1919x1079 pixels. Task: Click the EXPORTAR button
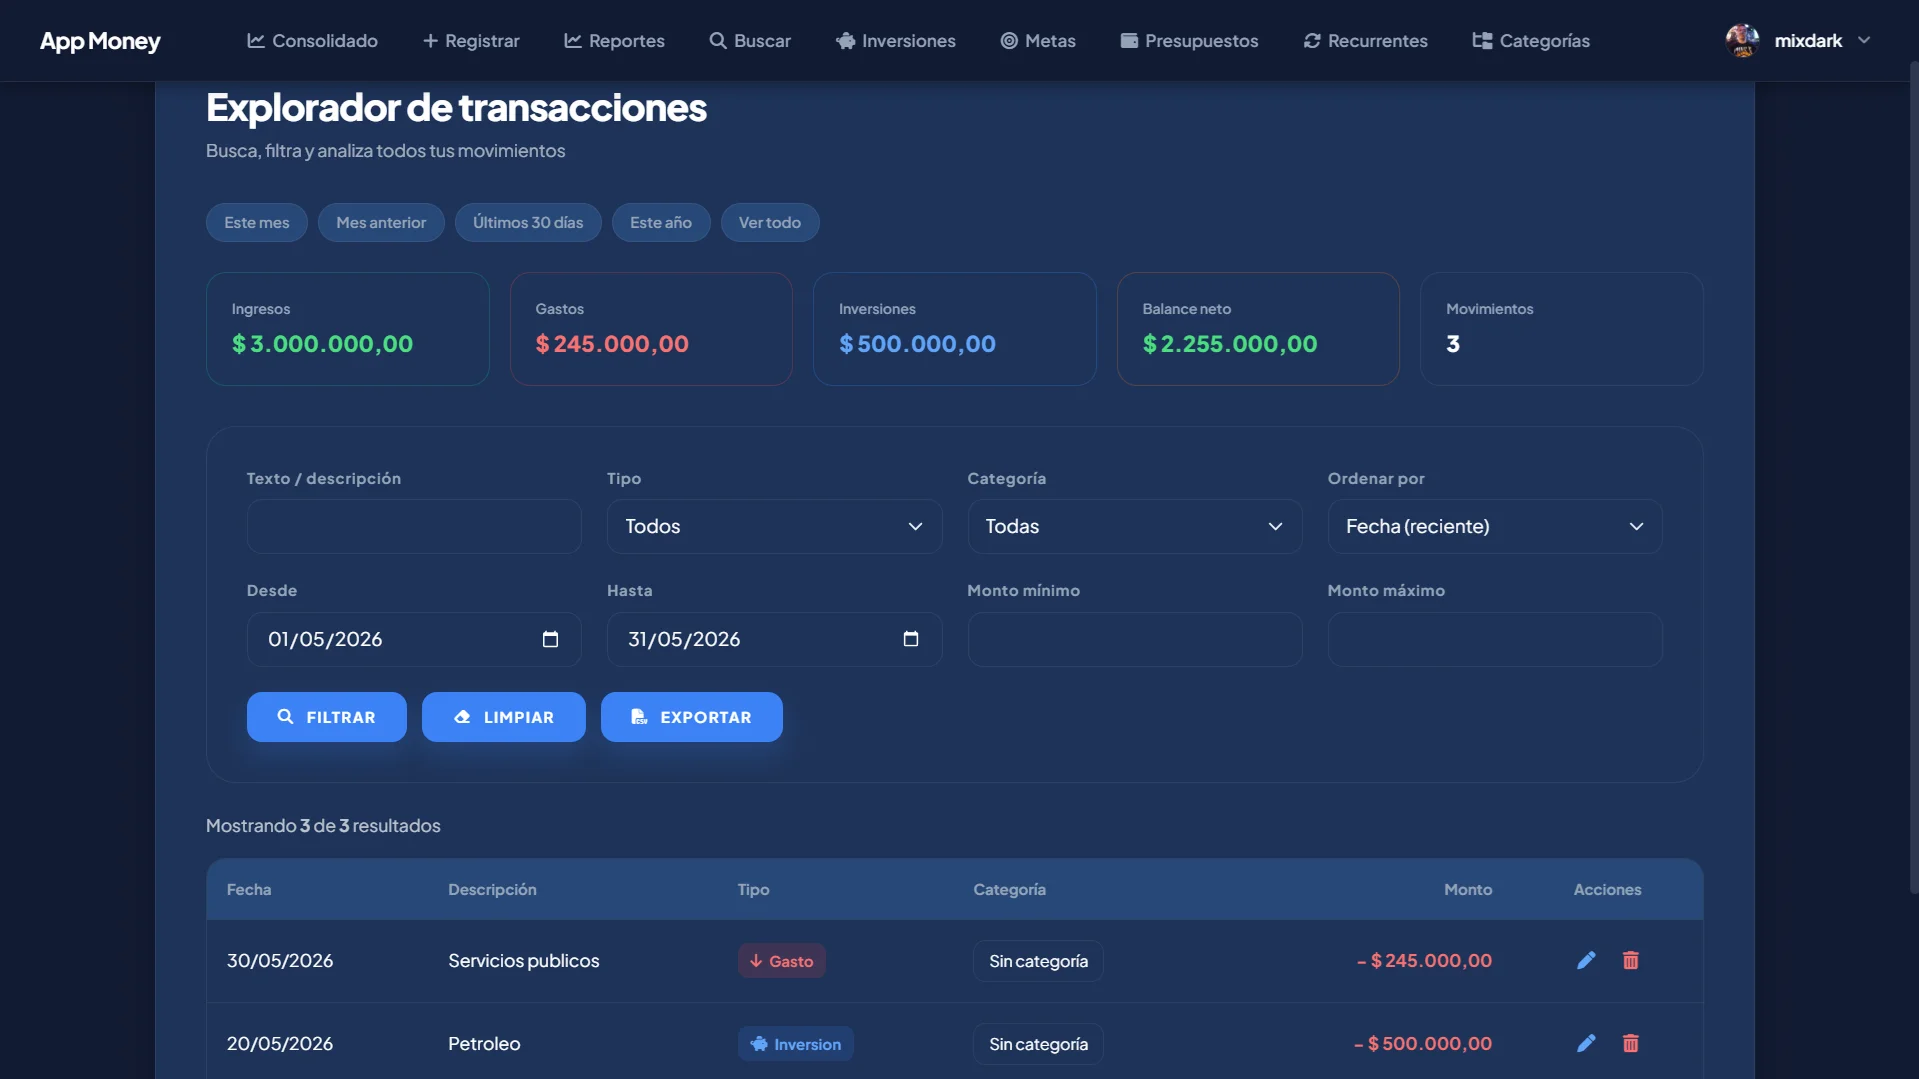click(691, 717)
